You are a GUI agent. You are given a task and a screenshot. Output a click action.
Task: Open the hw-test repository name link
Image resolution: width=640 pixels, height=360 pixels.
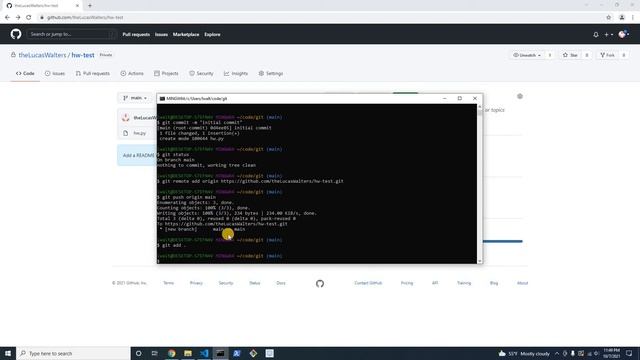83,55
